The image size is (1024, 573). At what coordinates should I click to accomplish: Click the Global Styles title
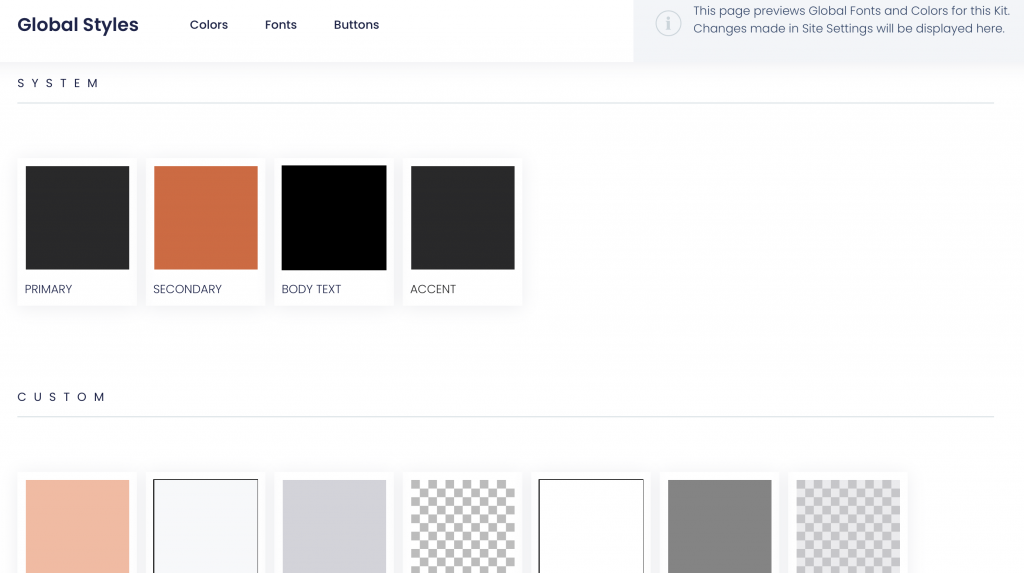coord(78,25)
